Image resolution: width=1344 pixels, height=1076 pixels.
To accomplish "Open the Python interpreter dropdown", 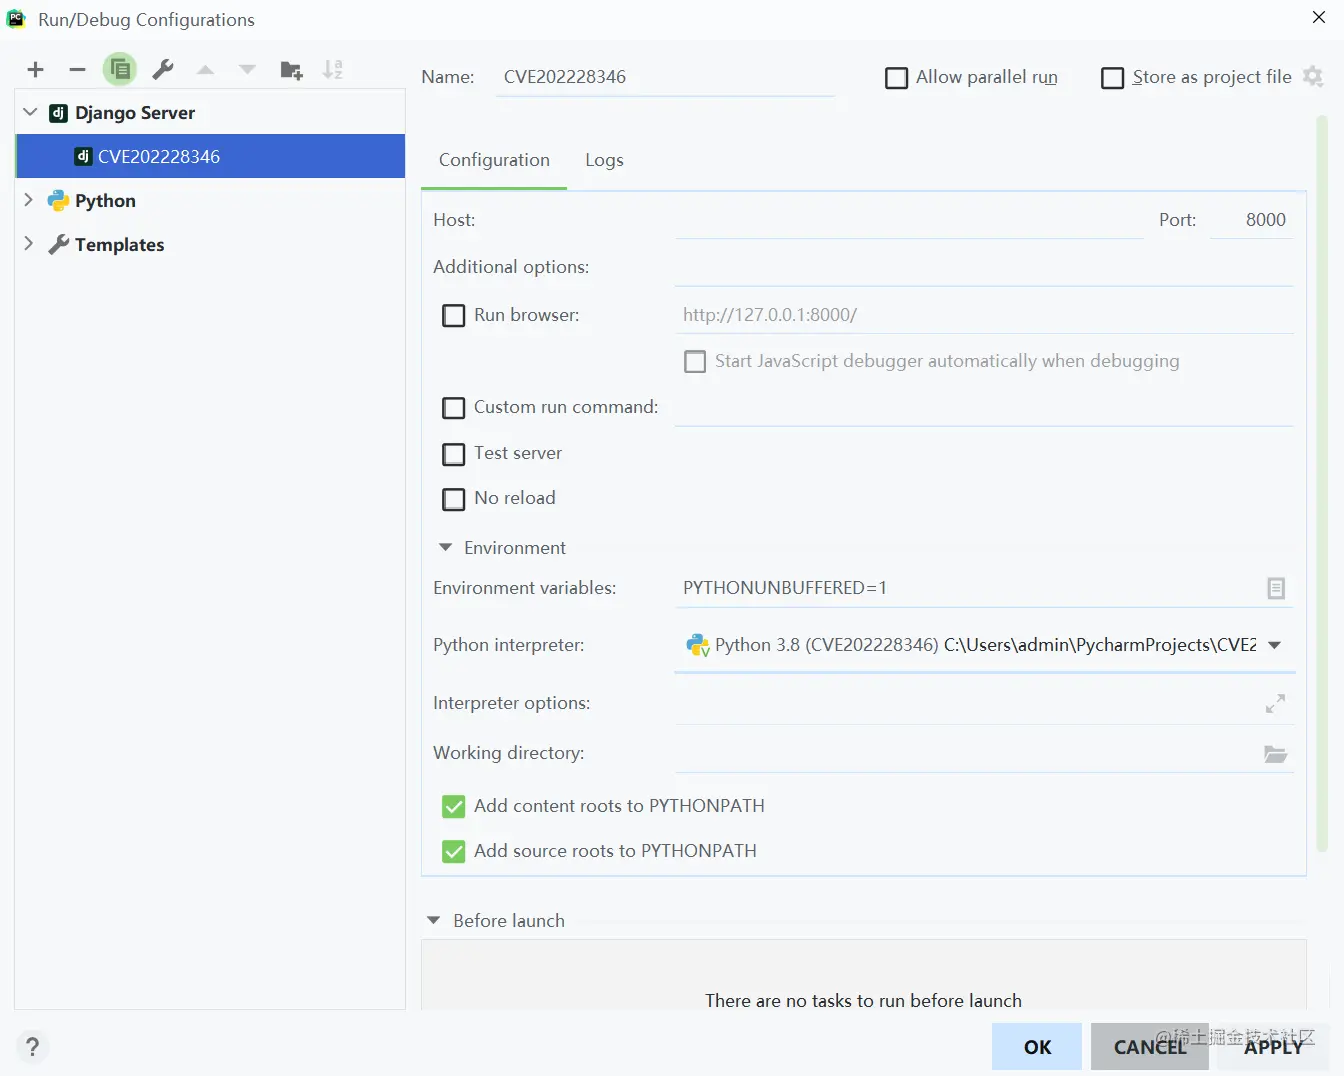I will 1274,645.
